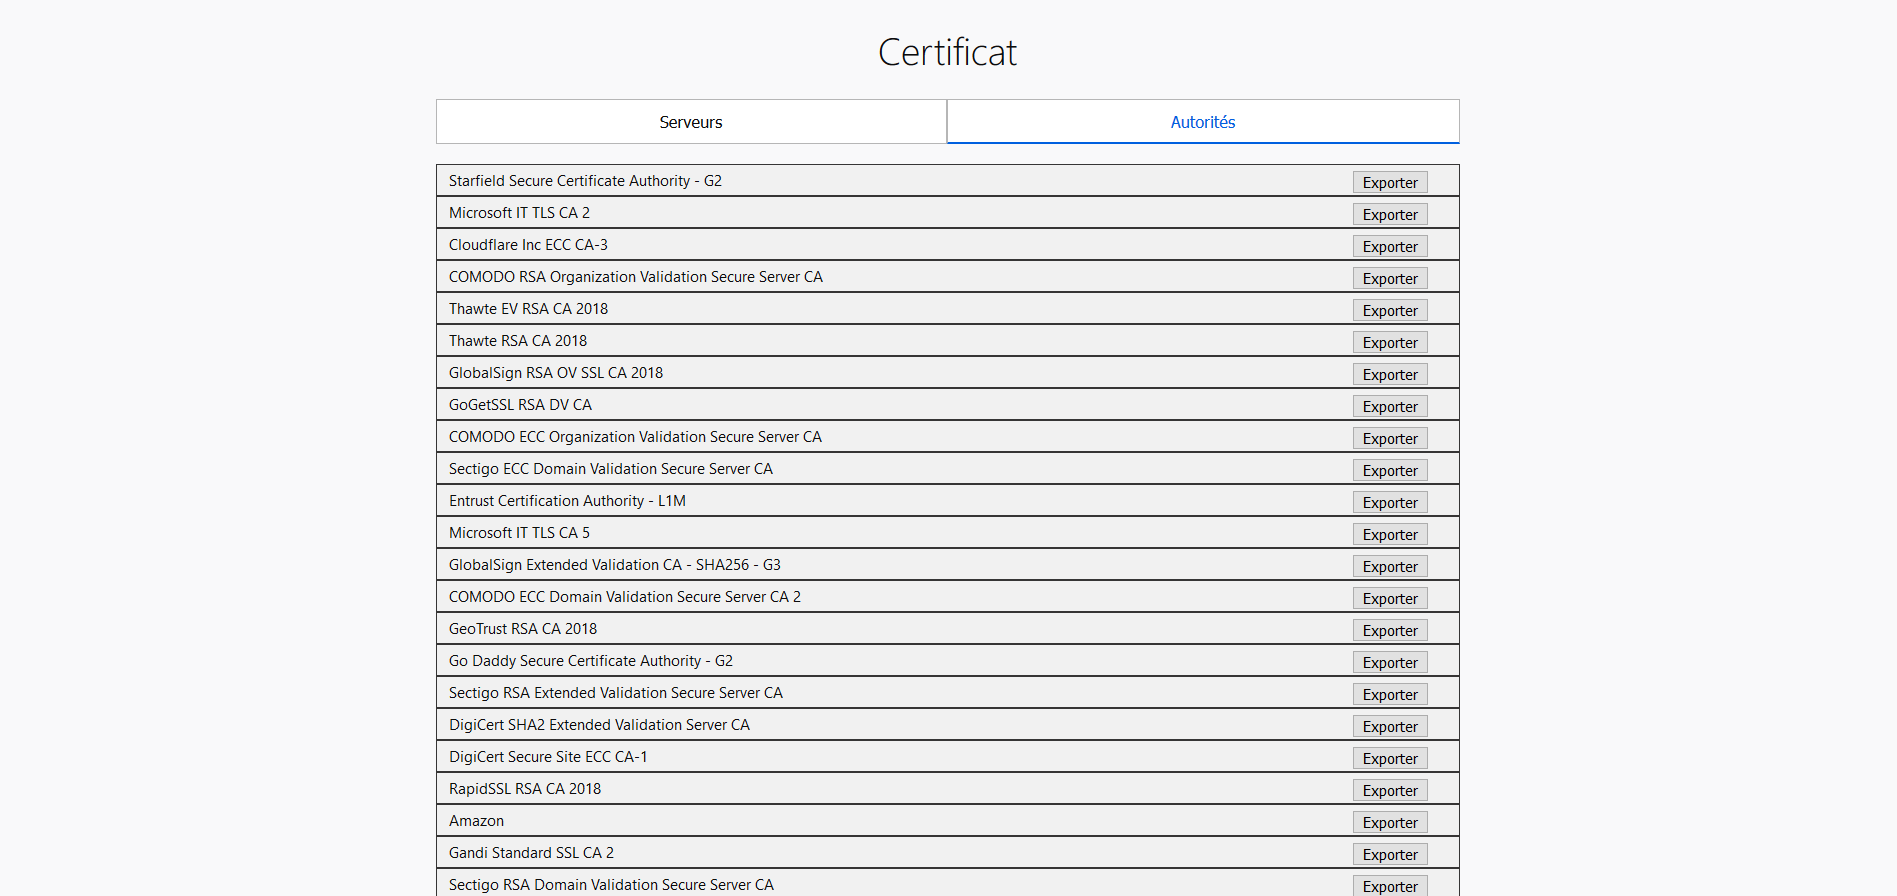Select DigiCert Secure Site ECC CA-1 text
The image size is (1897, 896).
coord(548,757)
